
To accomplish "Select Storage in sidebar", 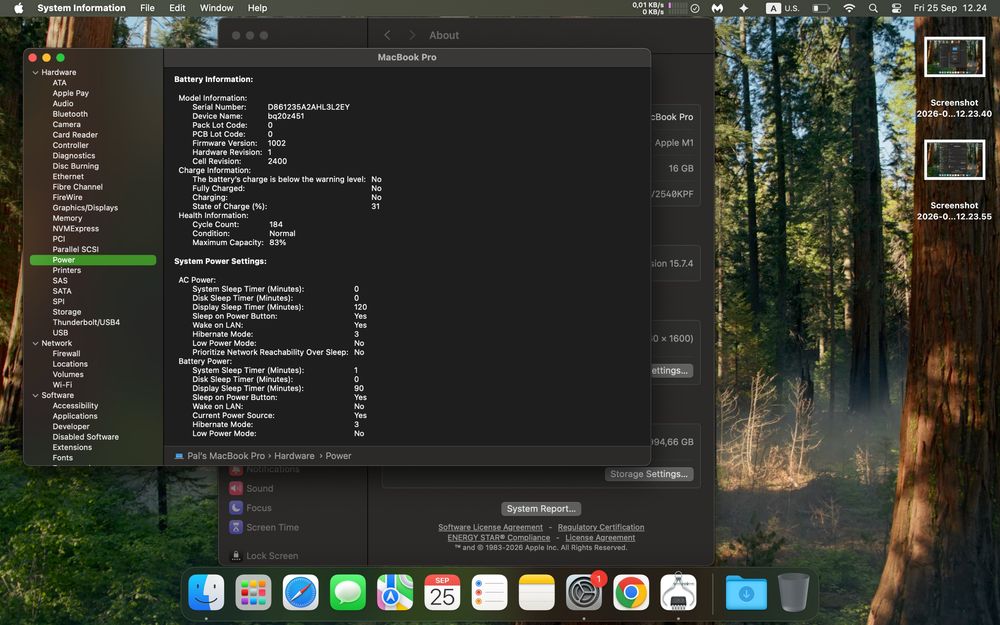I will pyautogui.click(x=66, y=312).
